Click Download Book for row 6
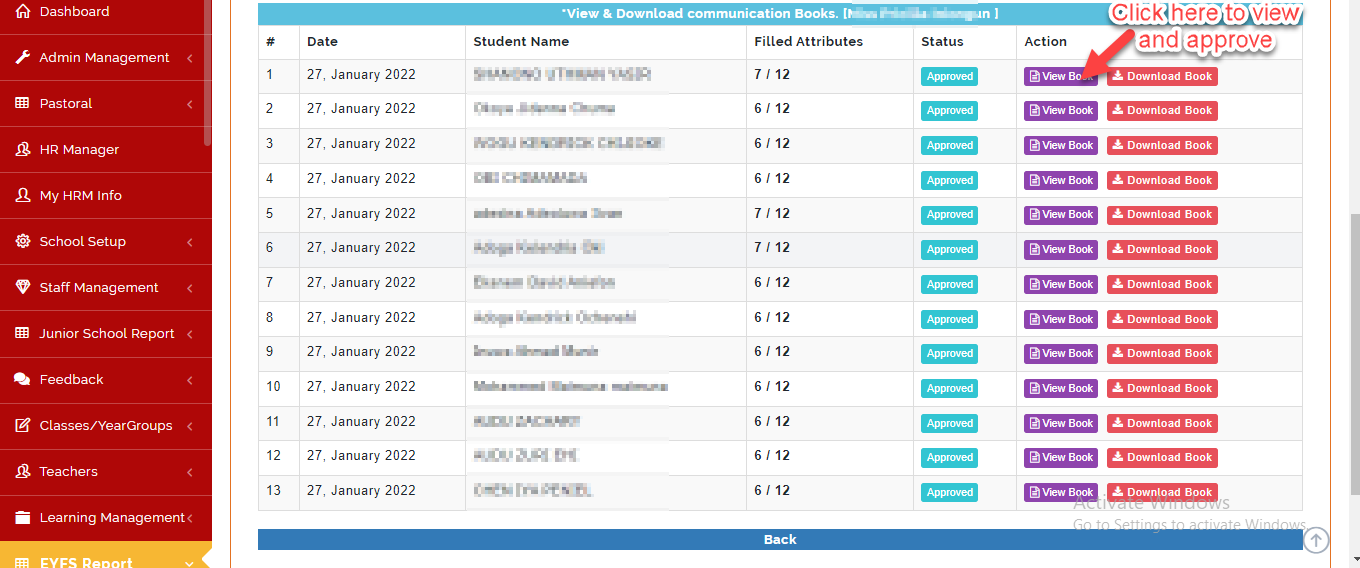 (1162, 250)
